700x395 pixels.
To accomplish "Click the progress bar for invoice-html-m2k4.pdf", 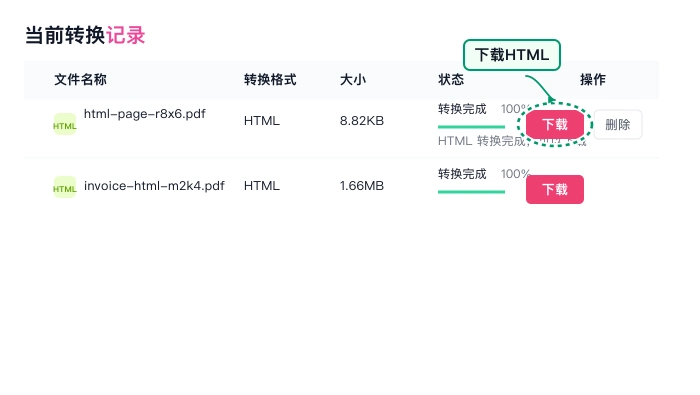I will click(471, 192).
